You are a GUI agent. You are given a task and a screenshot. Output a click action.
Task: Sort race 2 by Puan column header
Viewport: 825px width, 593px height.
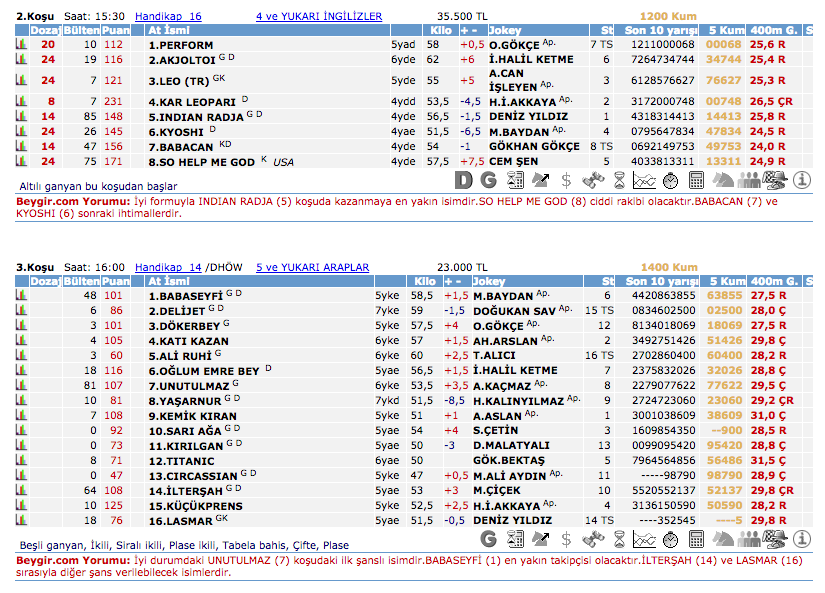[116, 31]
